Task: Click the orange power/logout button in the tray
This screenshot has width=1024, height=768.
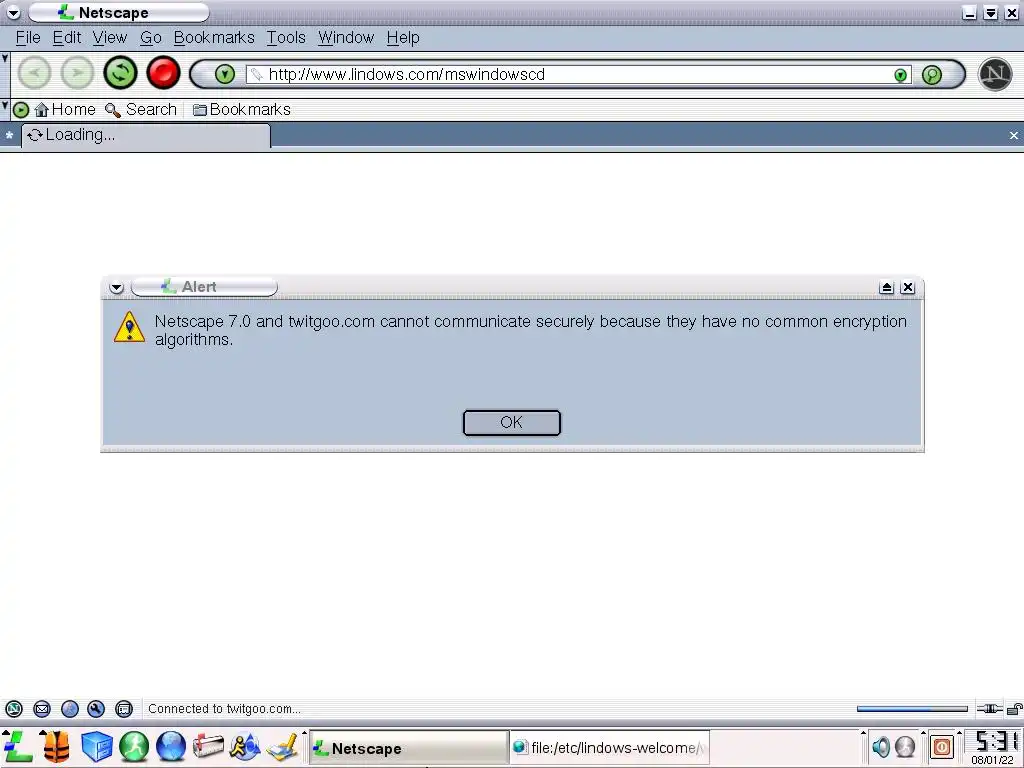Action: 942,746
